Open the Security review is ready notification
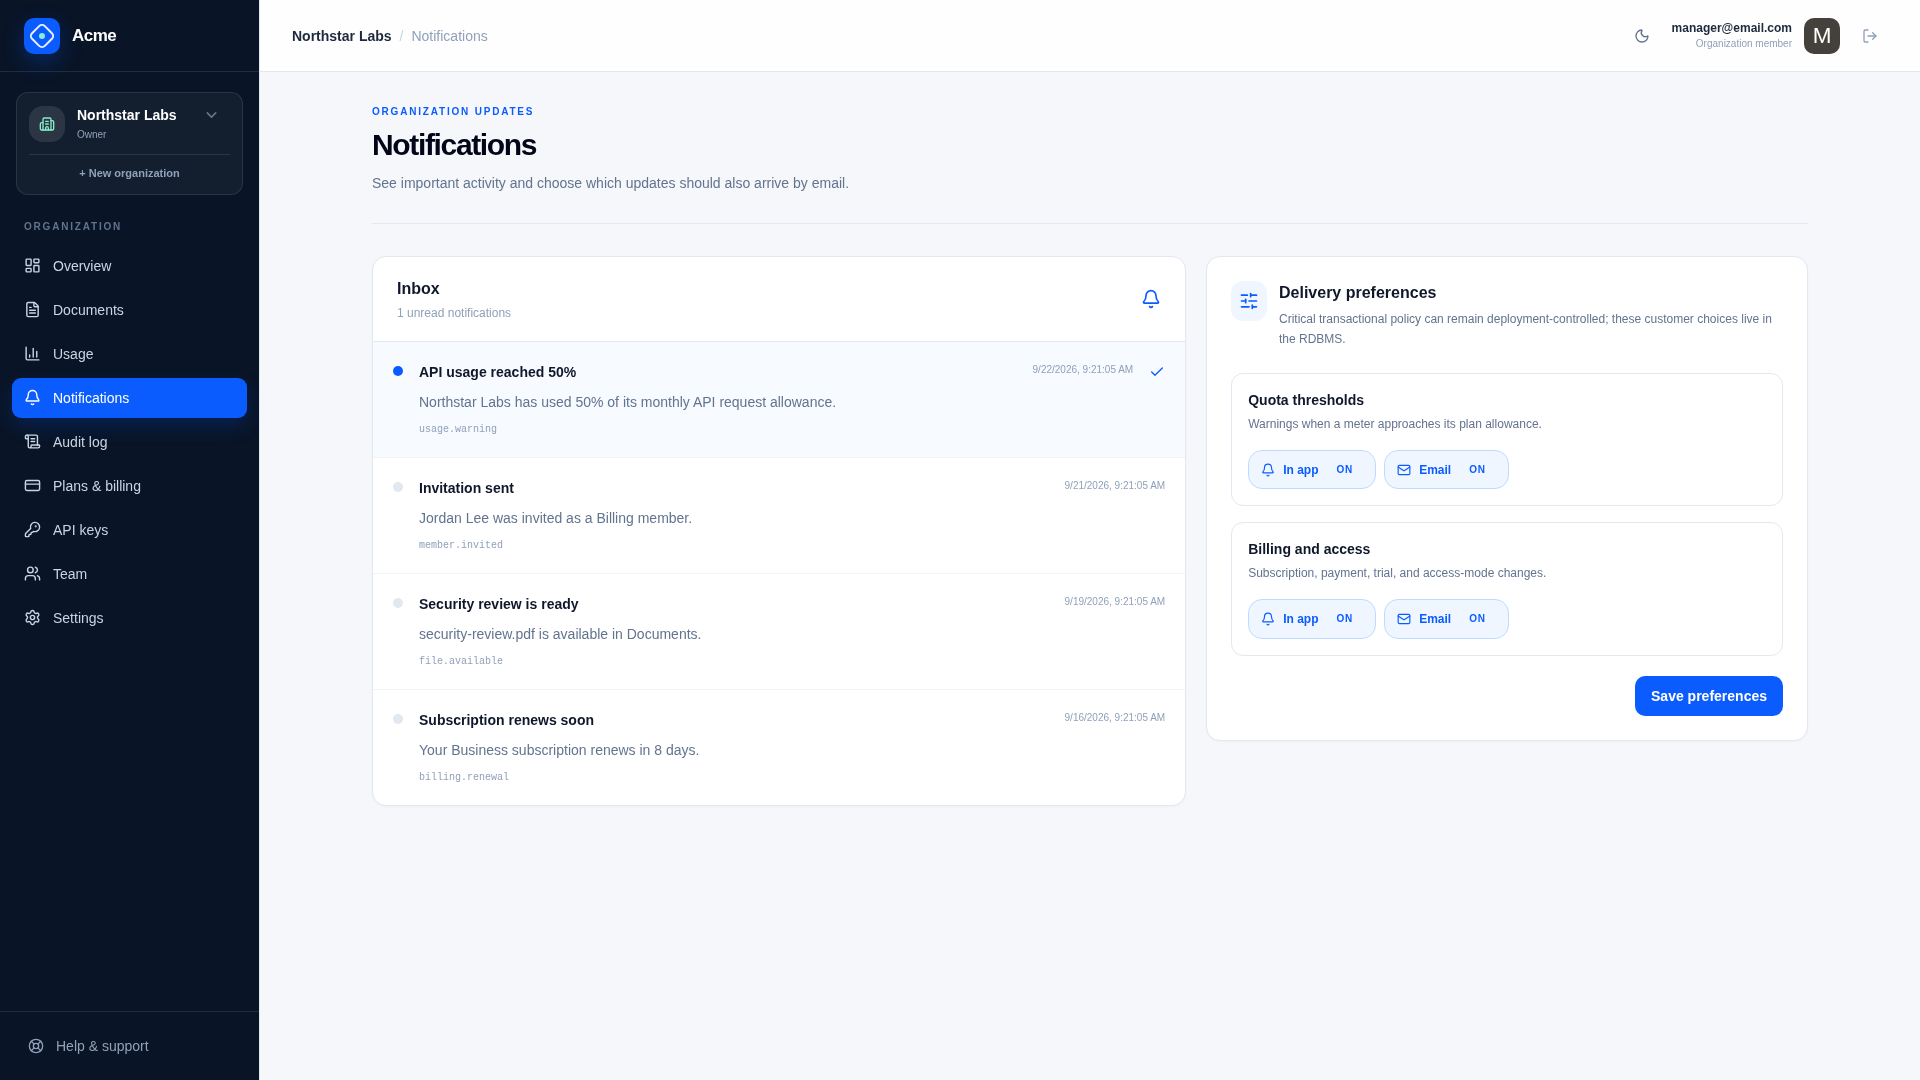This screenshot has height=1080, width=1920. coord(779,632)
